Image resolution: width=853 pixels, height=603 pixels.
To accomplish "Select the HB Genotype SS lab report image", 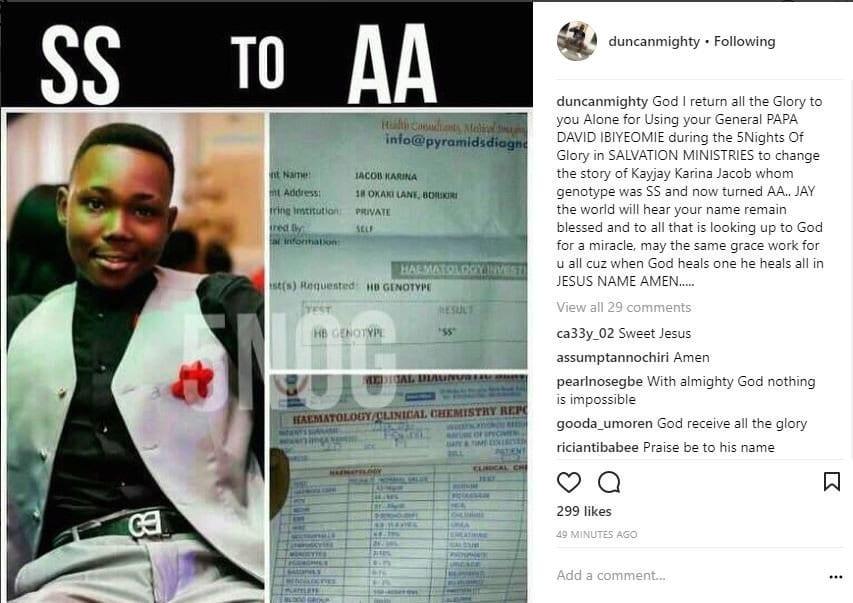I will [398, 241].
